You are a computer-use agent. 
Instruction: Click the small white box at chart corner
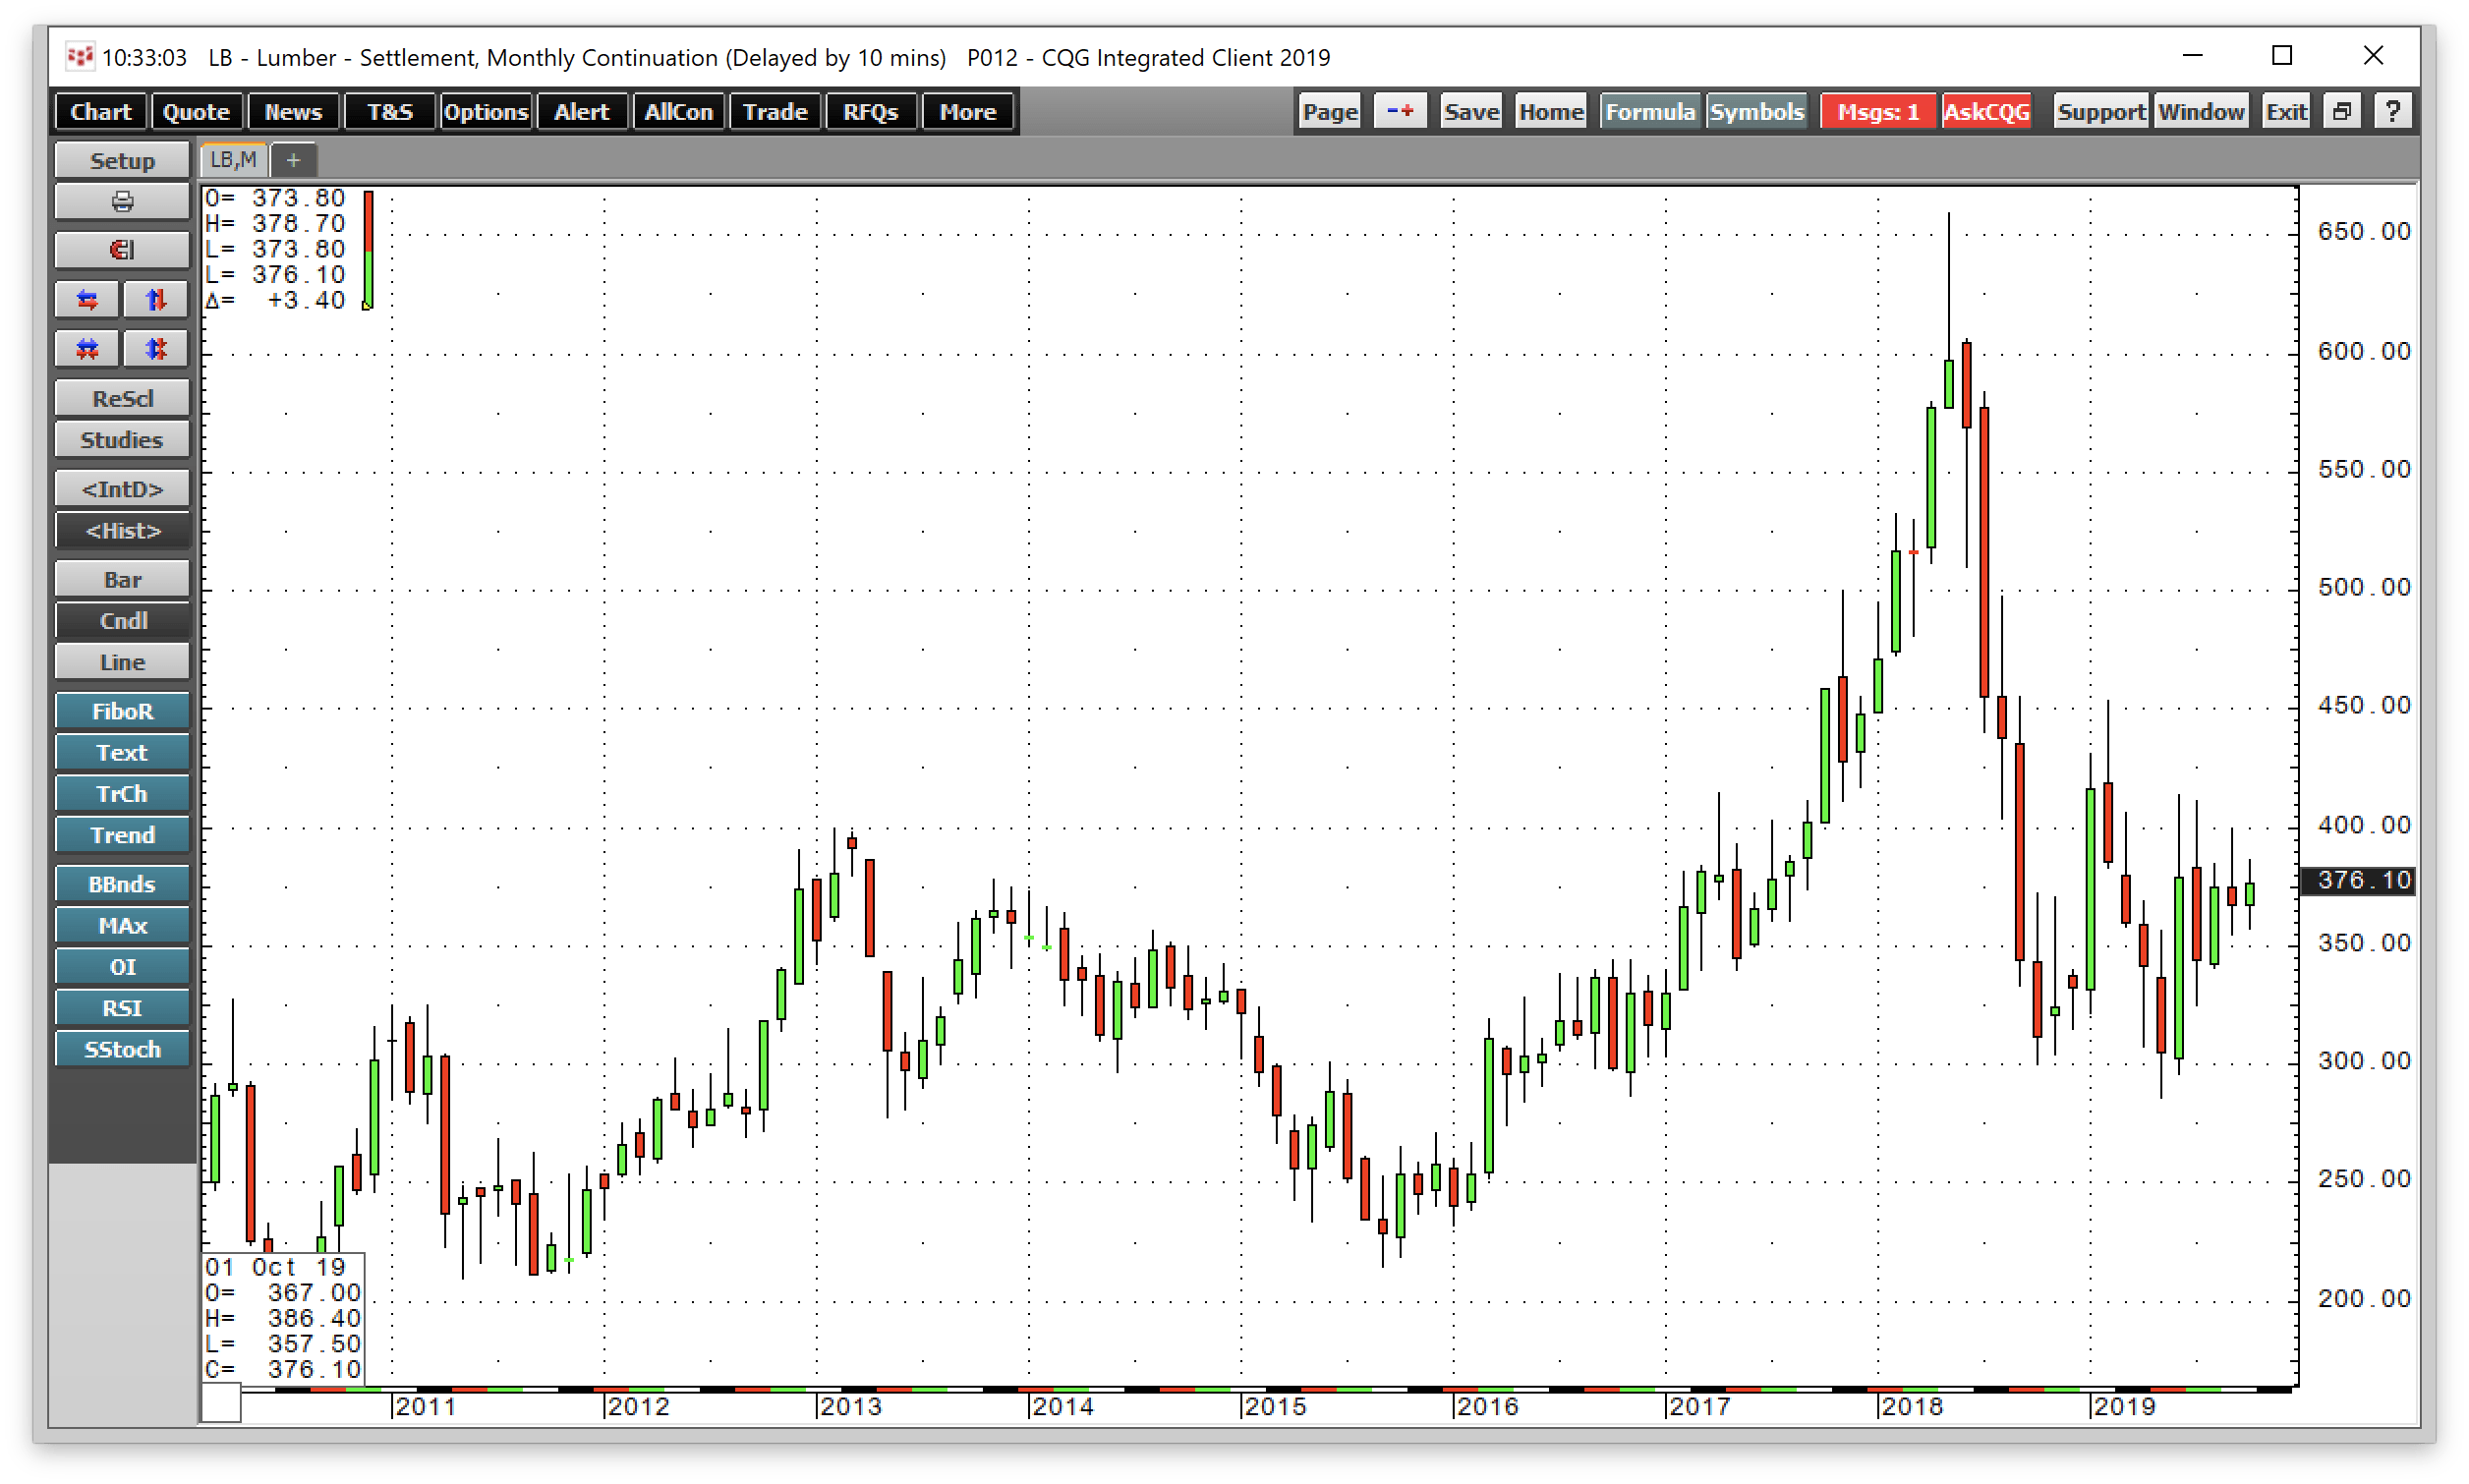(221, 1403)
